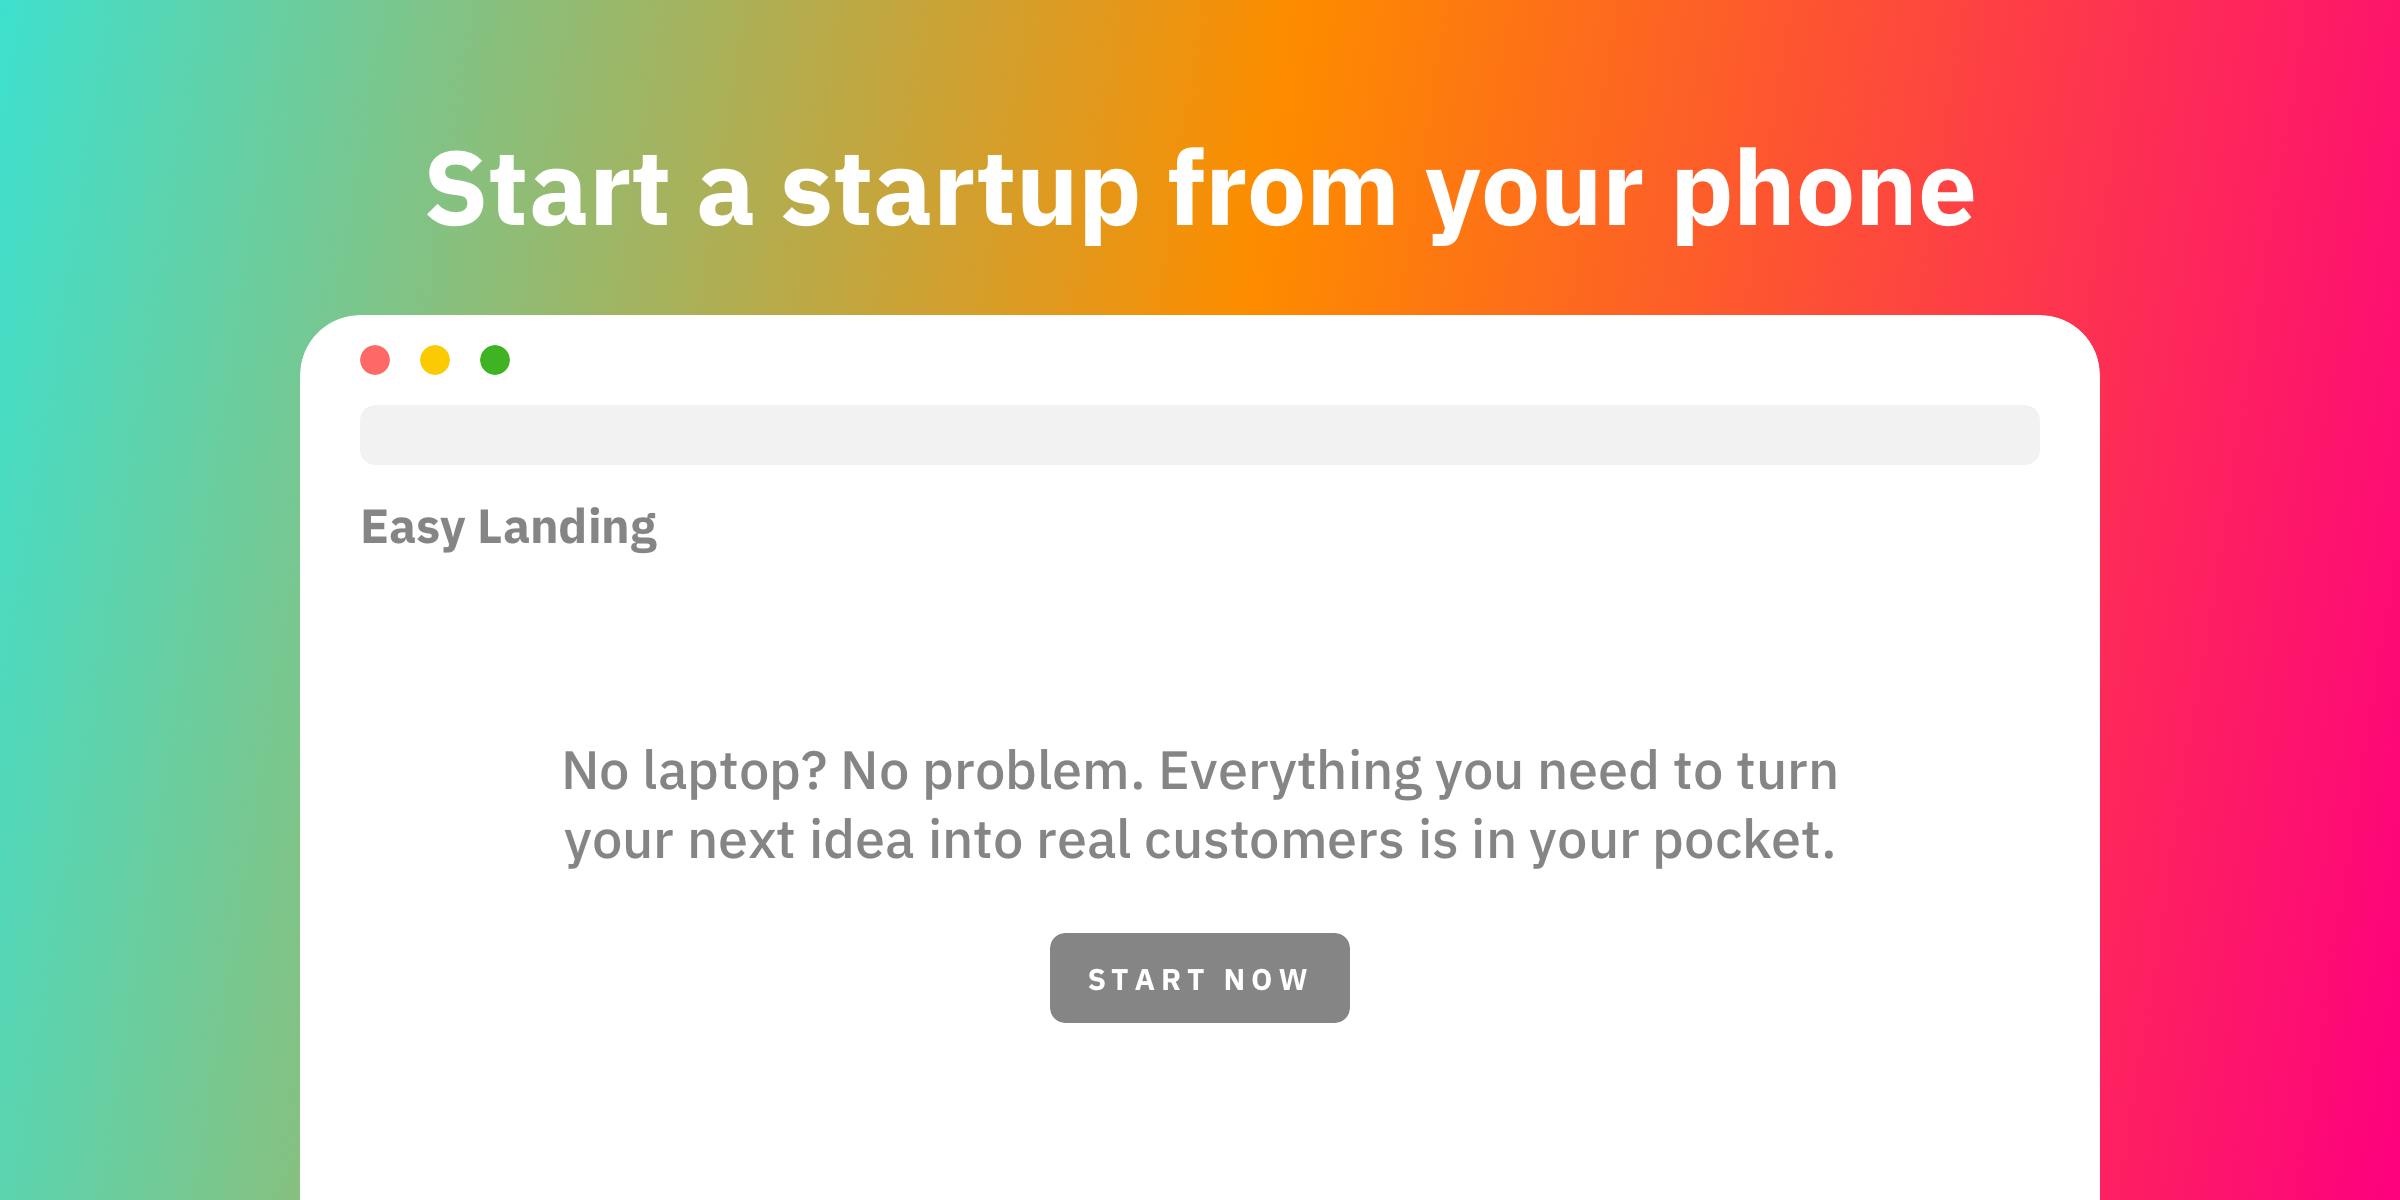Click the "No laptop?" text

(x=694, y=772)
